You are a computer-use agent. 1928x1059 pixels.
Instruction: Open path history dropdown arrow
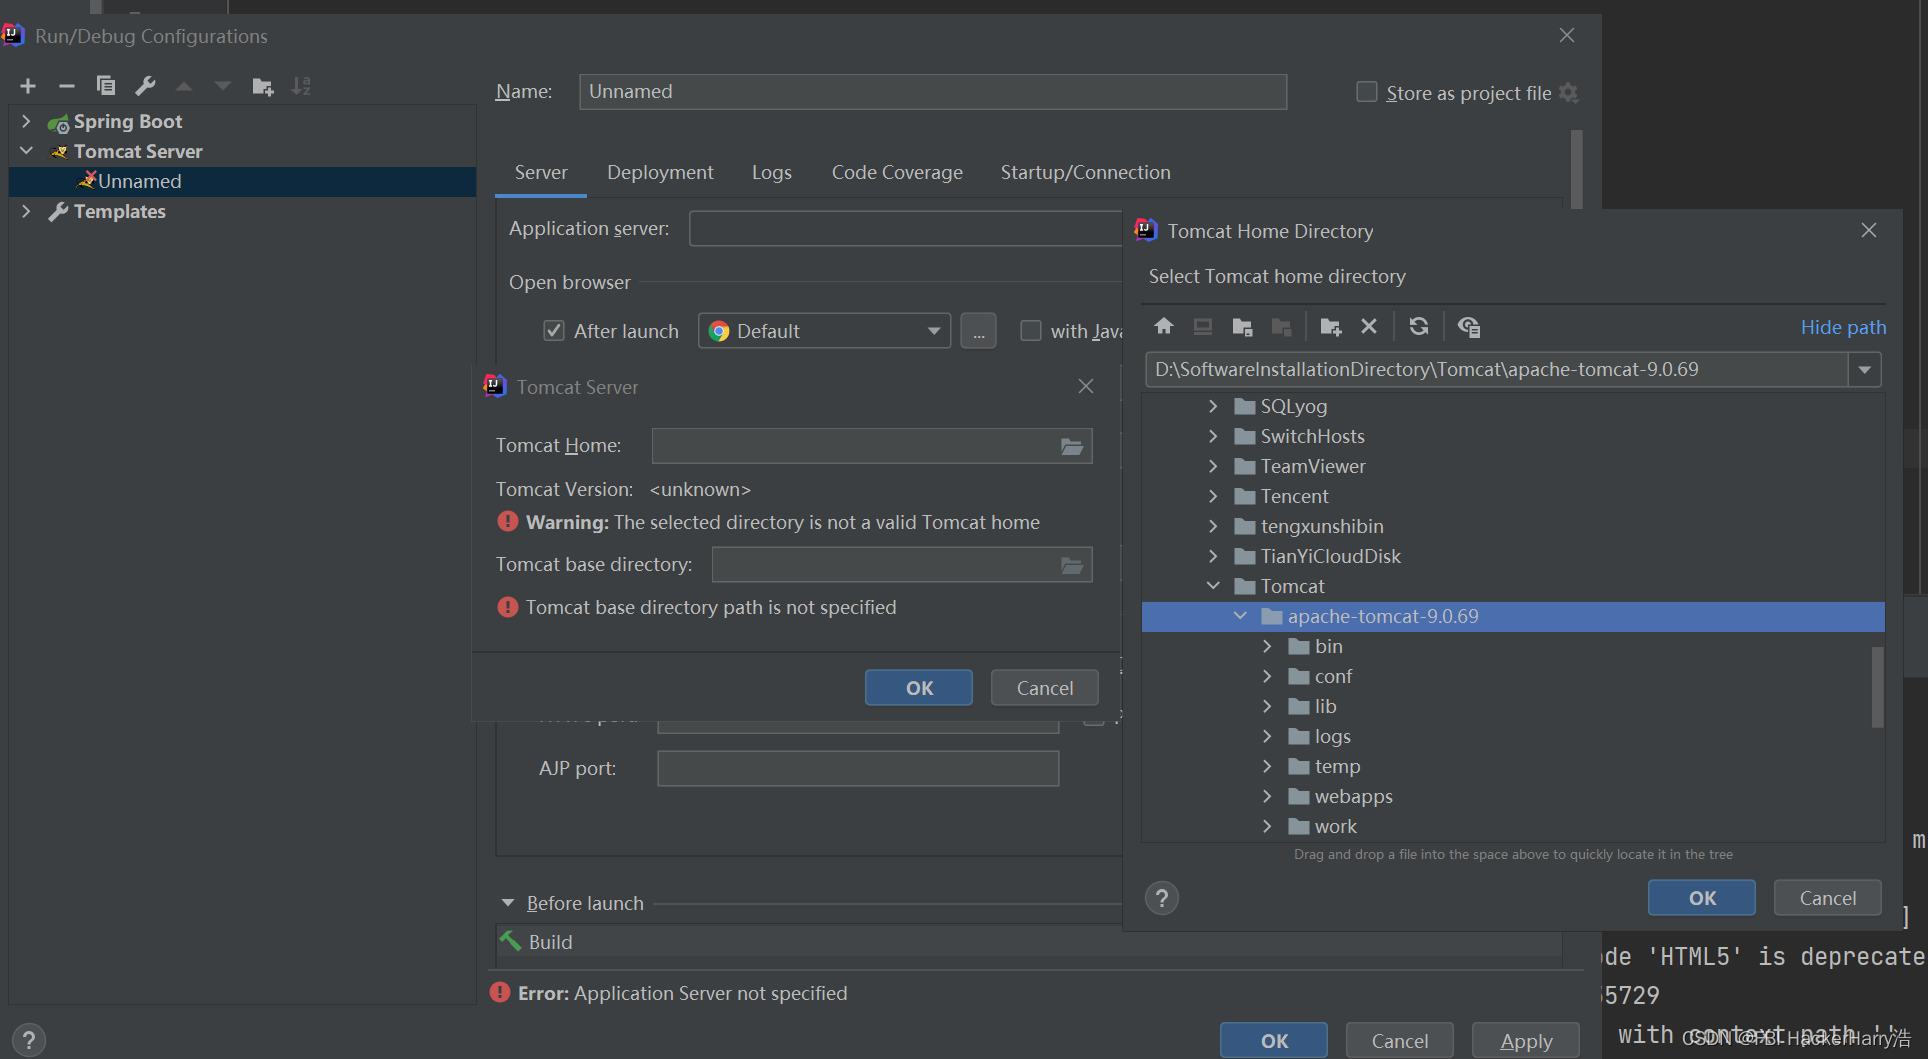[x=1864, y=370]
